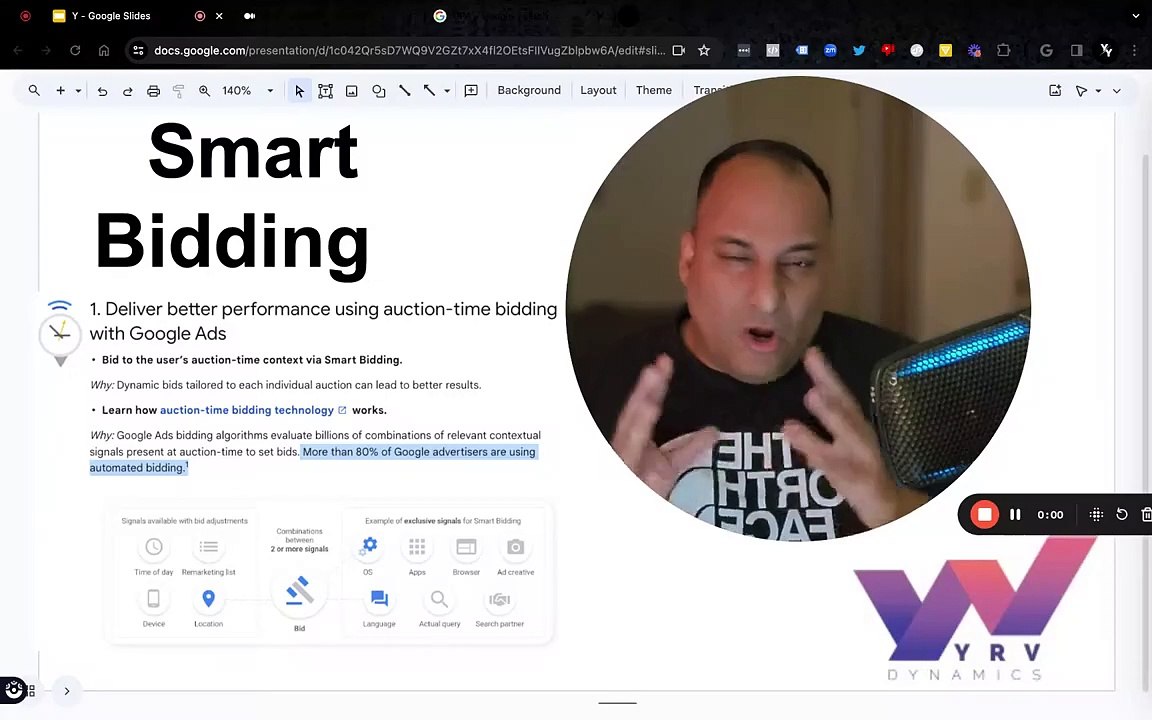Select the Line tool

[404, 90]
